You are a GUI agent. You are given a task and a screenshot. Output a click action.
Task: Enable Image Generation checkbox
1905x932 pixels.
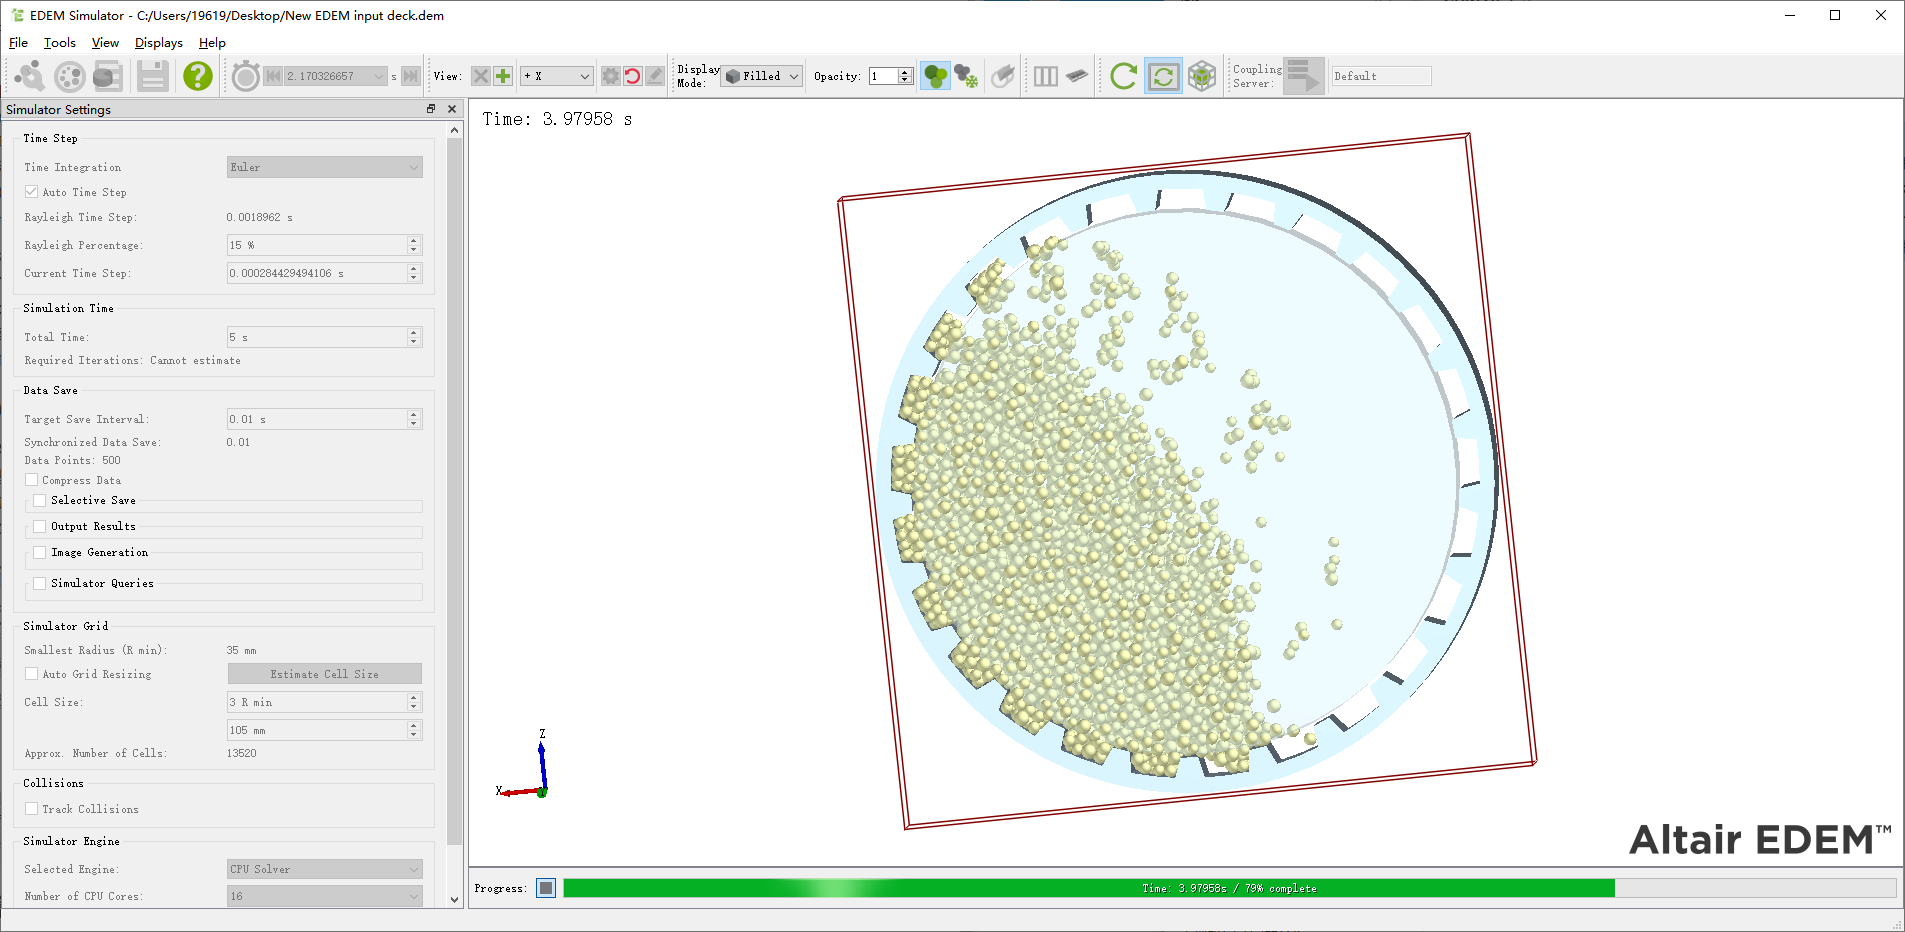point(40,552)
